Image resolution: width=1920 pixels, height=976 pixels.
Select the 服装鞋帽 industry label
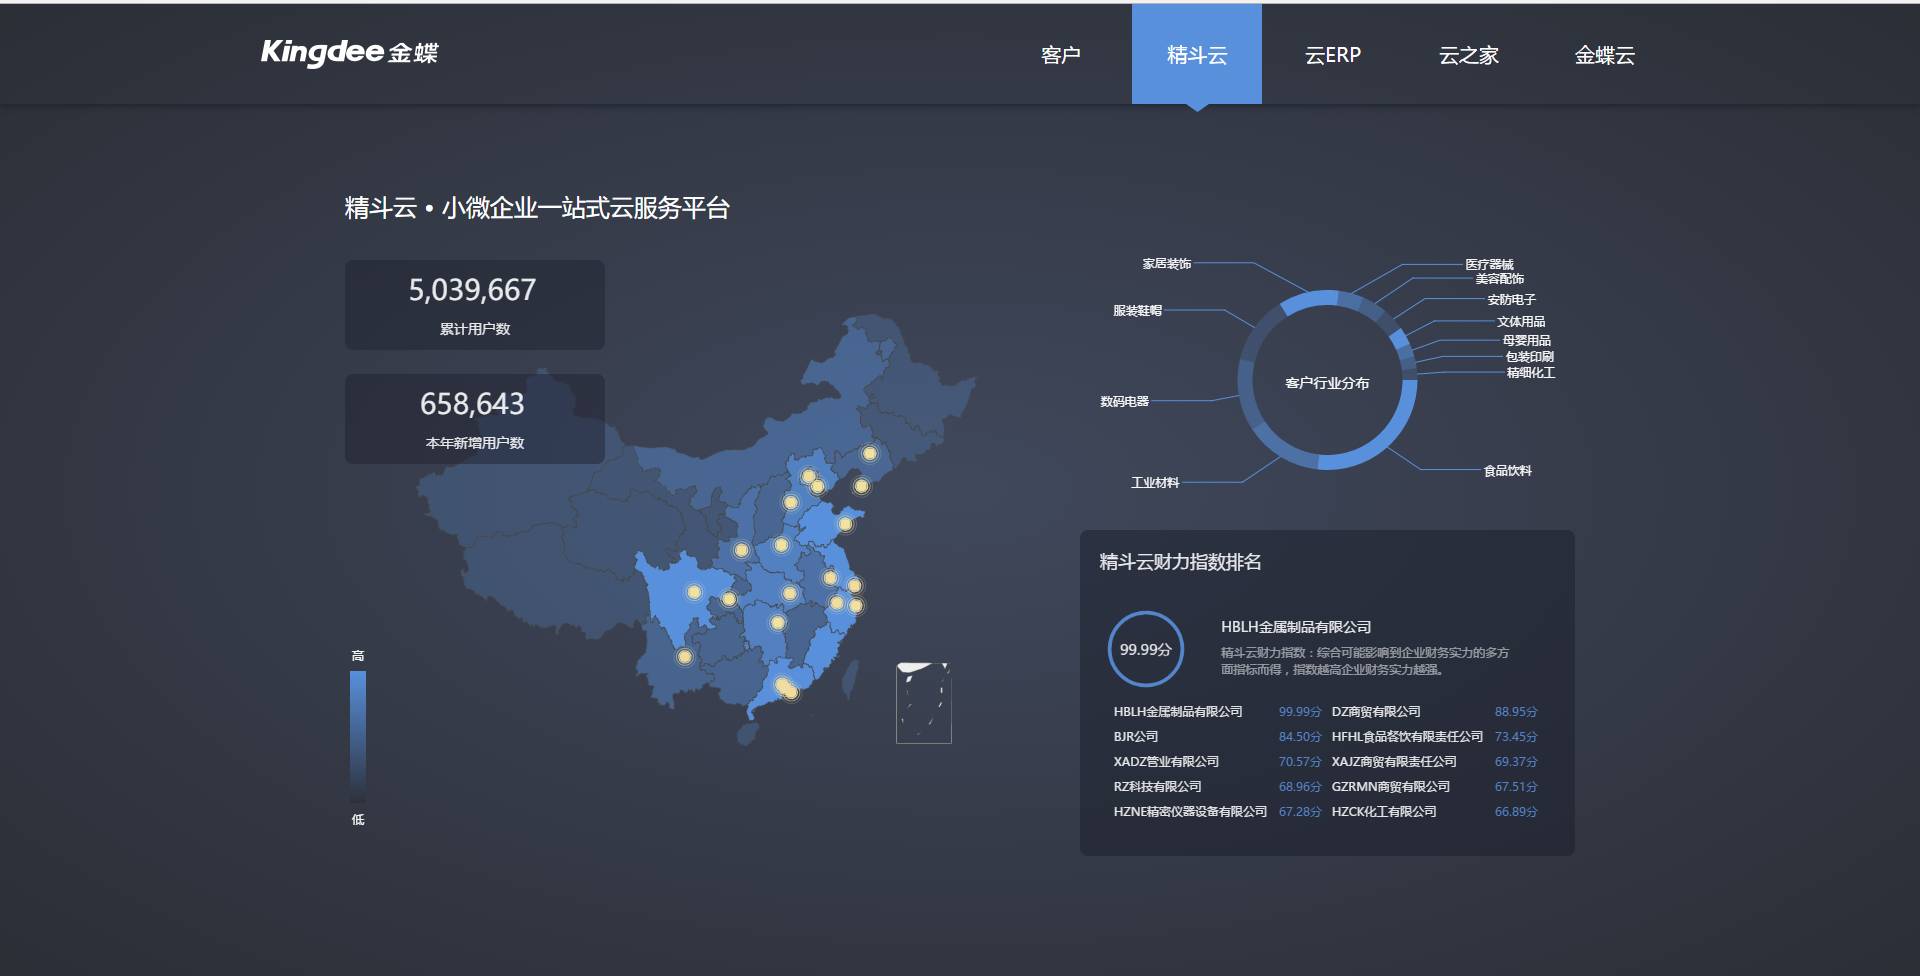pos(1138,311)
